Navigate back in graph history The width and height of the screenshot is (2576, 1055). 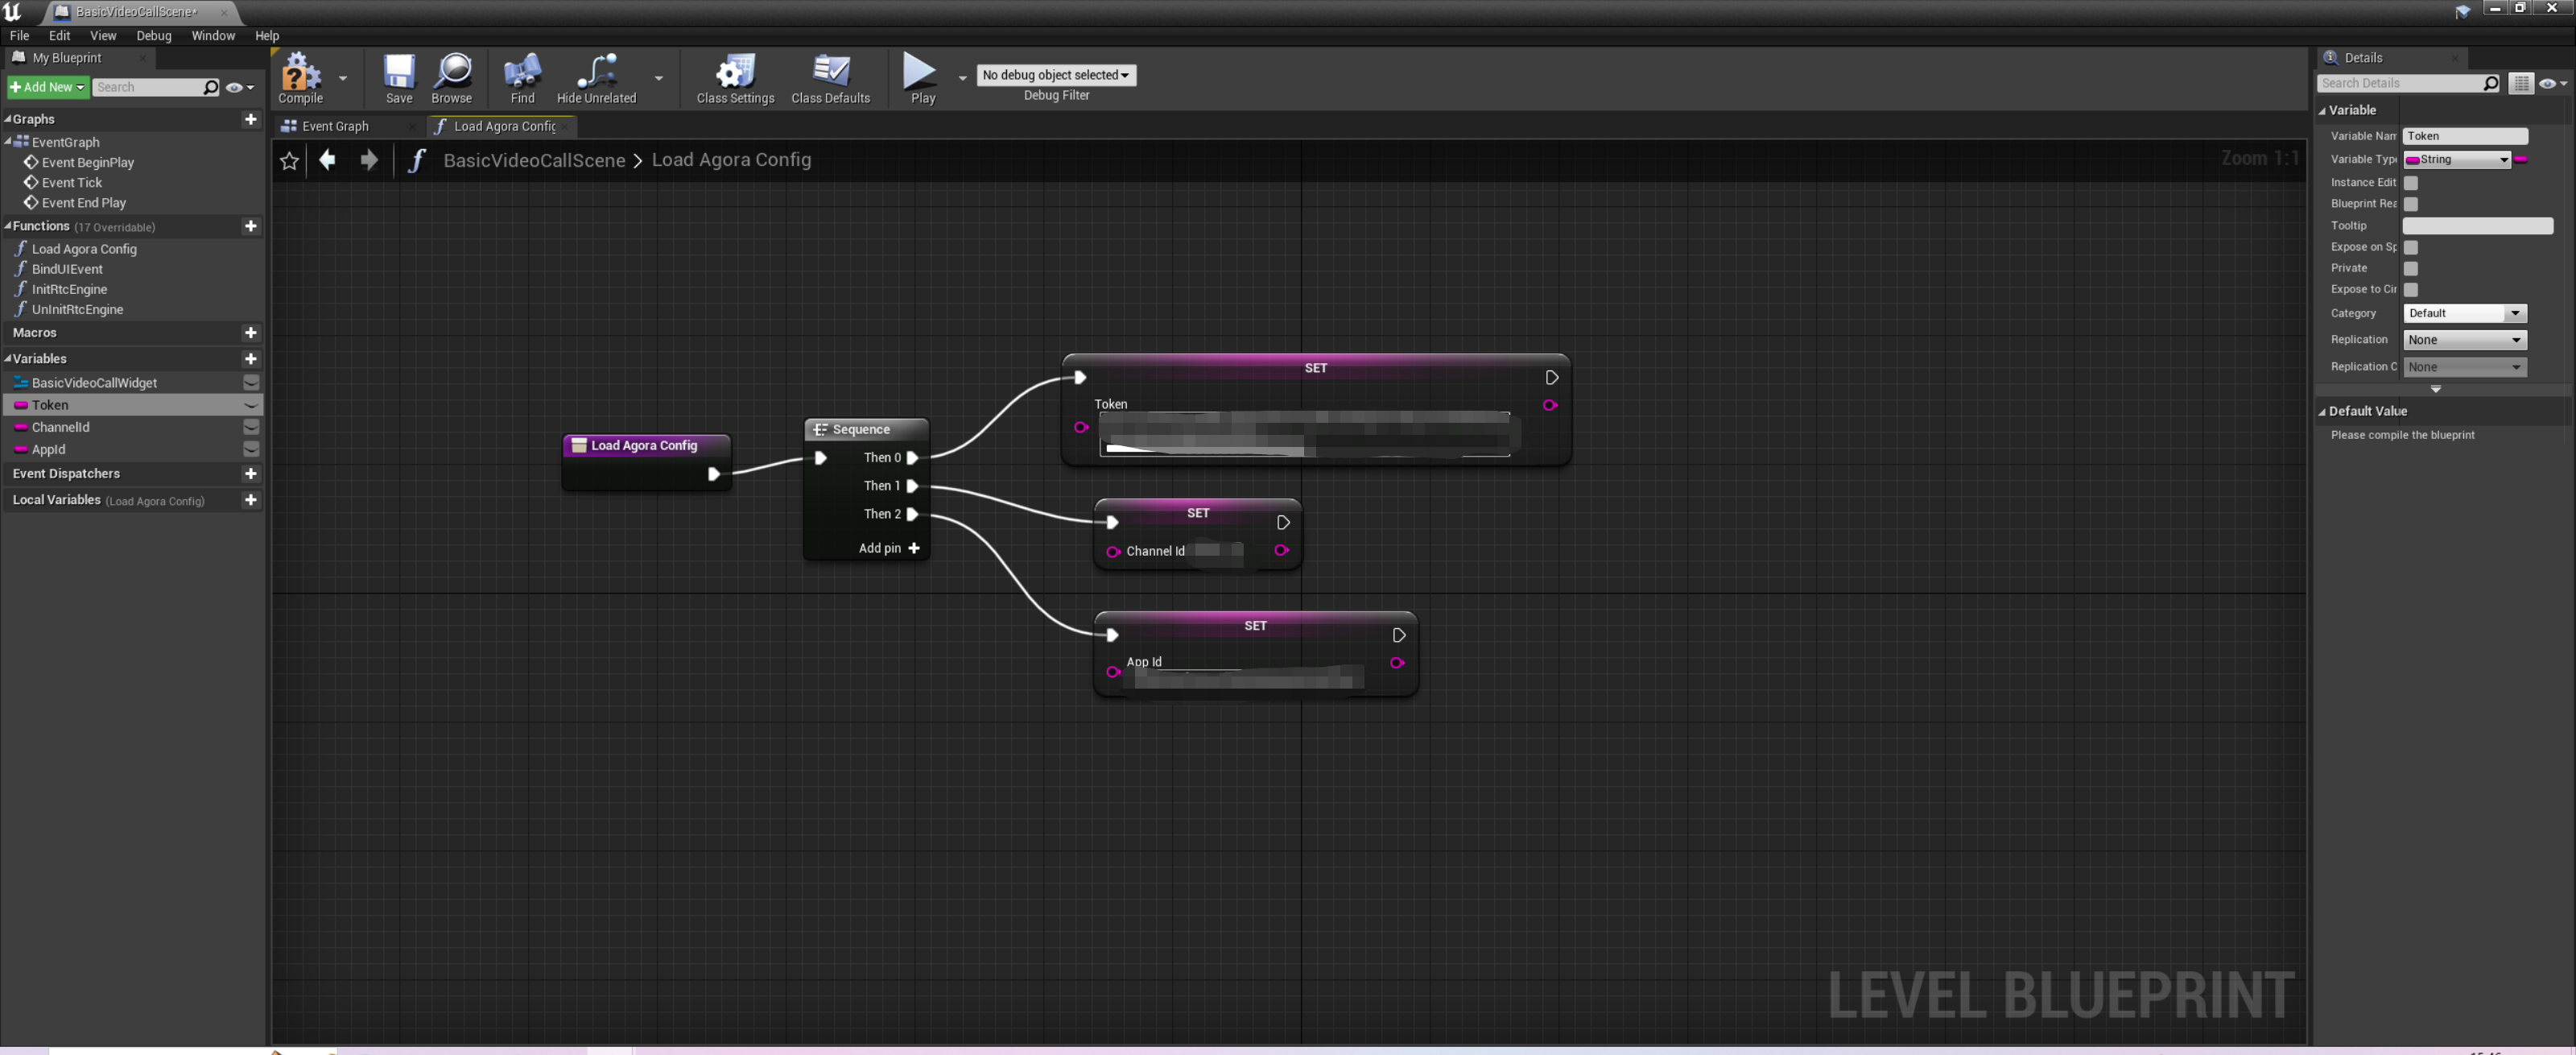pyautogui.click(x=327, y=160)
